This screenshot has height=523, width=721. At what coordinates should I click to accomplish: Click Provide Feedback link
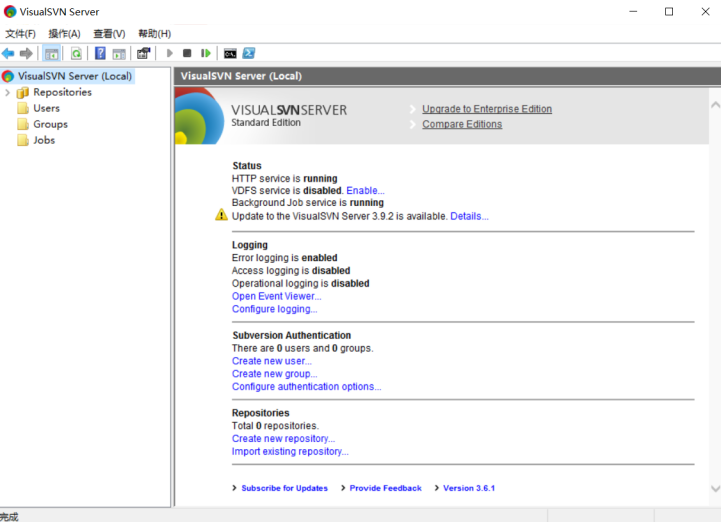tap(385, 488)
